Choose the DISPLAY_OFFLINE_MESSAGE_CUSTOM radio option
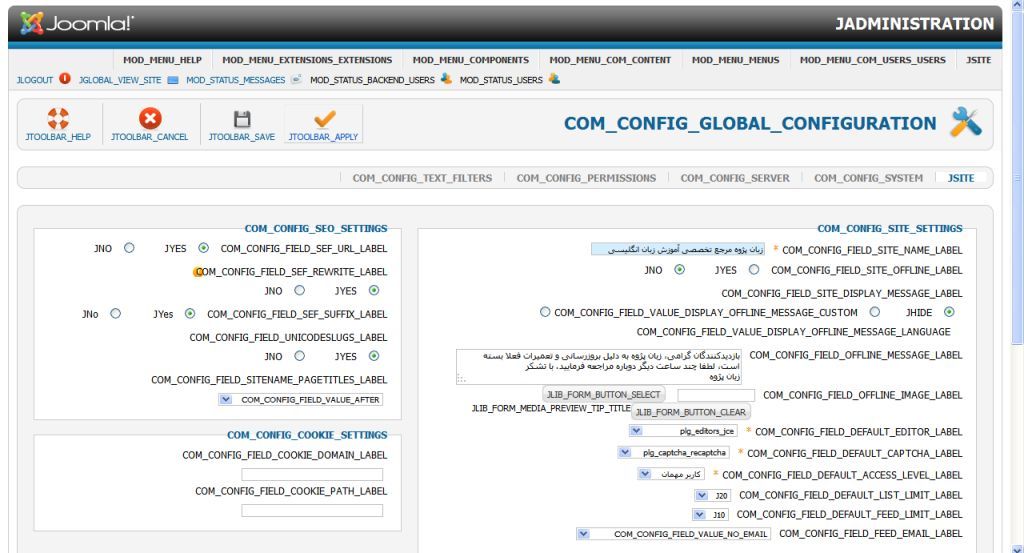The width and height of the screenshot is (1024, 553). click(x=545, y=312)
